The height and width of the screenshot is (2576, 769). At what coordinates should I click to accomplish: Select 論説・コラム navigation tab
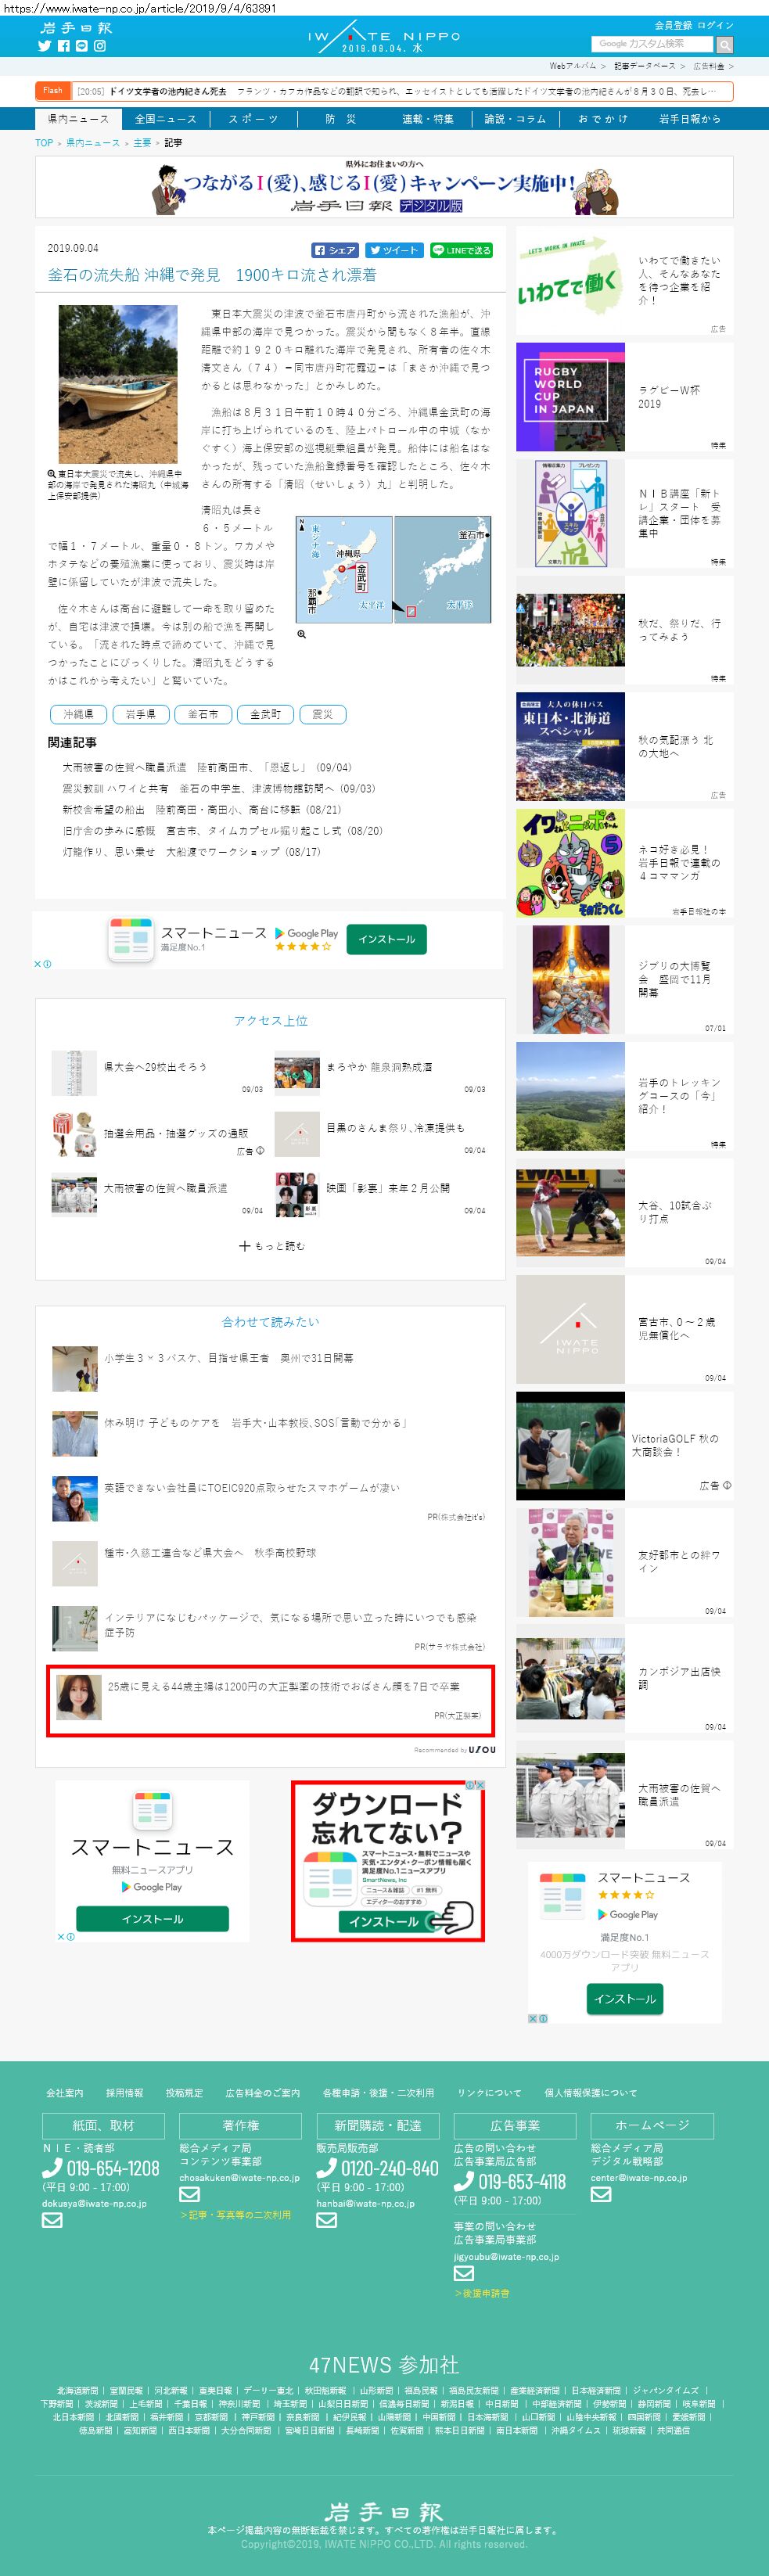pos(515,119)
